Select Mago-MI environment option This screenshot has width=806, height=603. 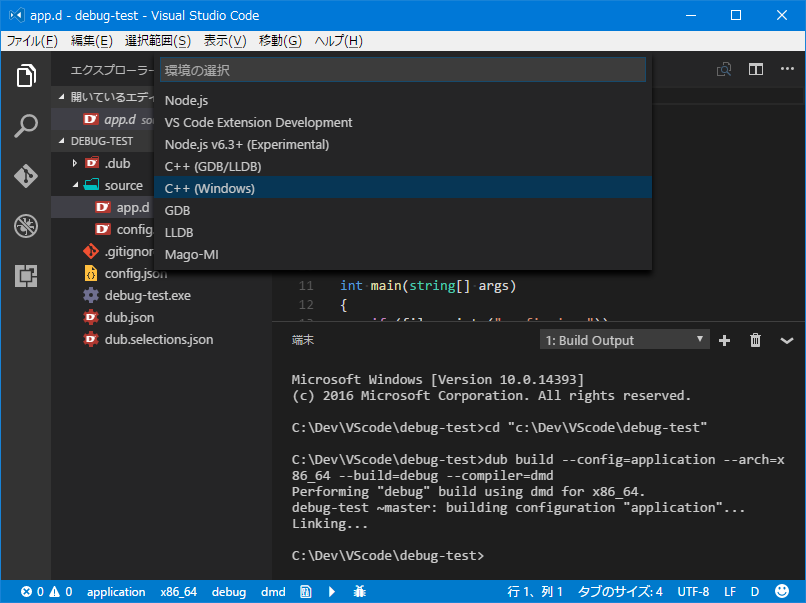(x=402, y=254)
